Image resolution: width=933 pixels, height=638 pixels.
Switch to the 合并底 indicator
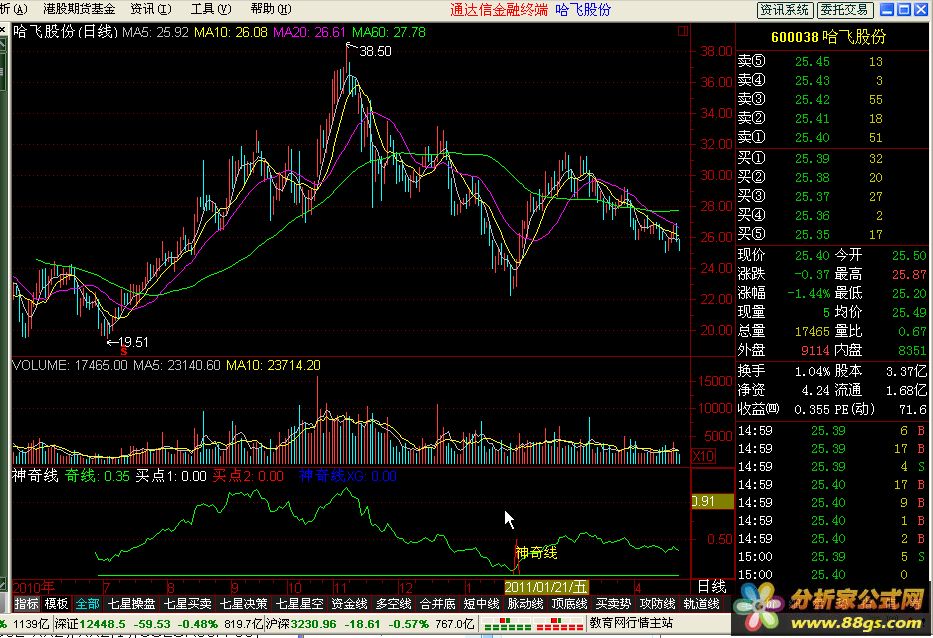(x=437, y=603)
